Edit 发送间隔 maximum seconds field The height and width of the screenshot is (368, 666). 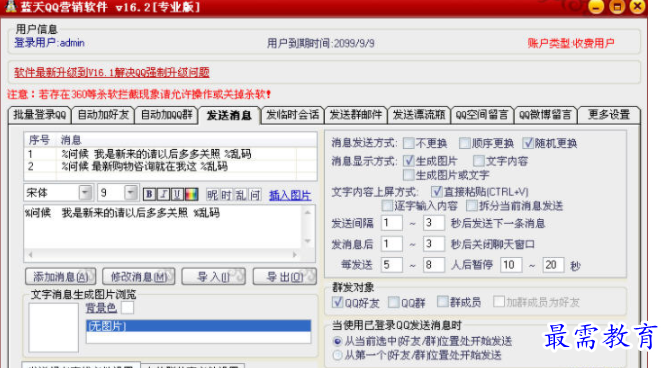[x=434, y=223]
